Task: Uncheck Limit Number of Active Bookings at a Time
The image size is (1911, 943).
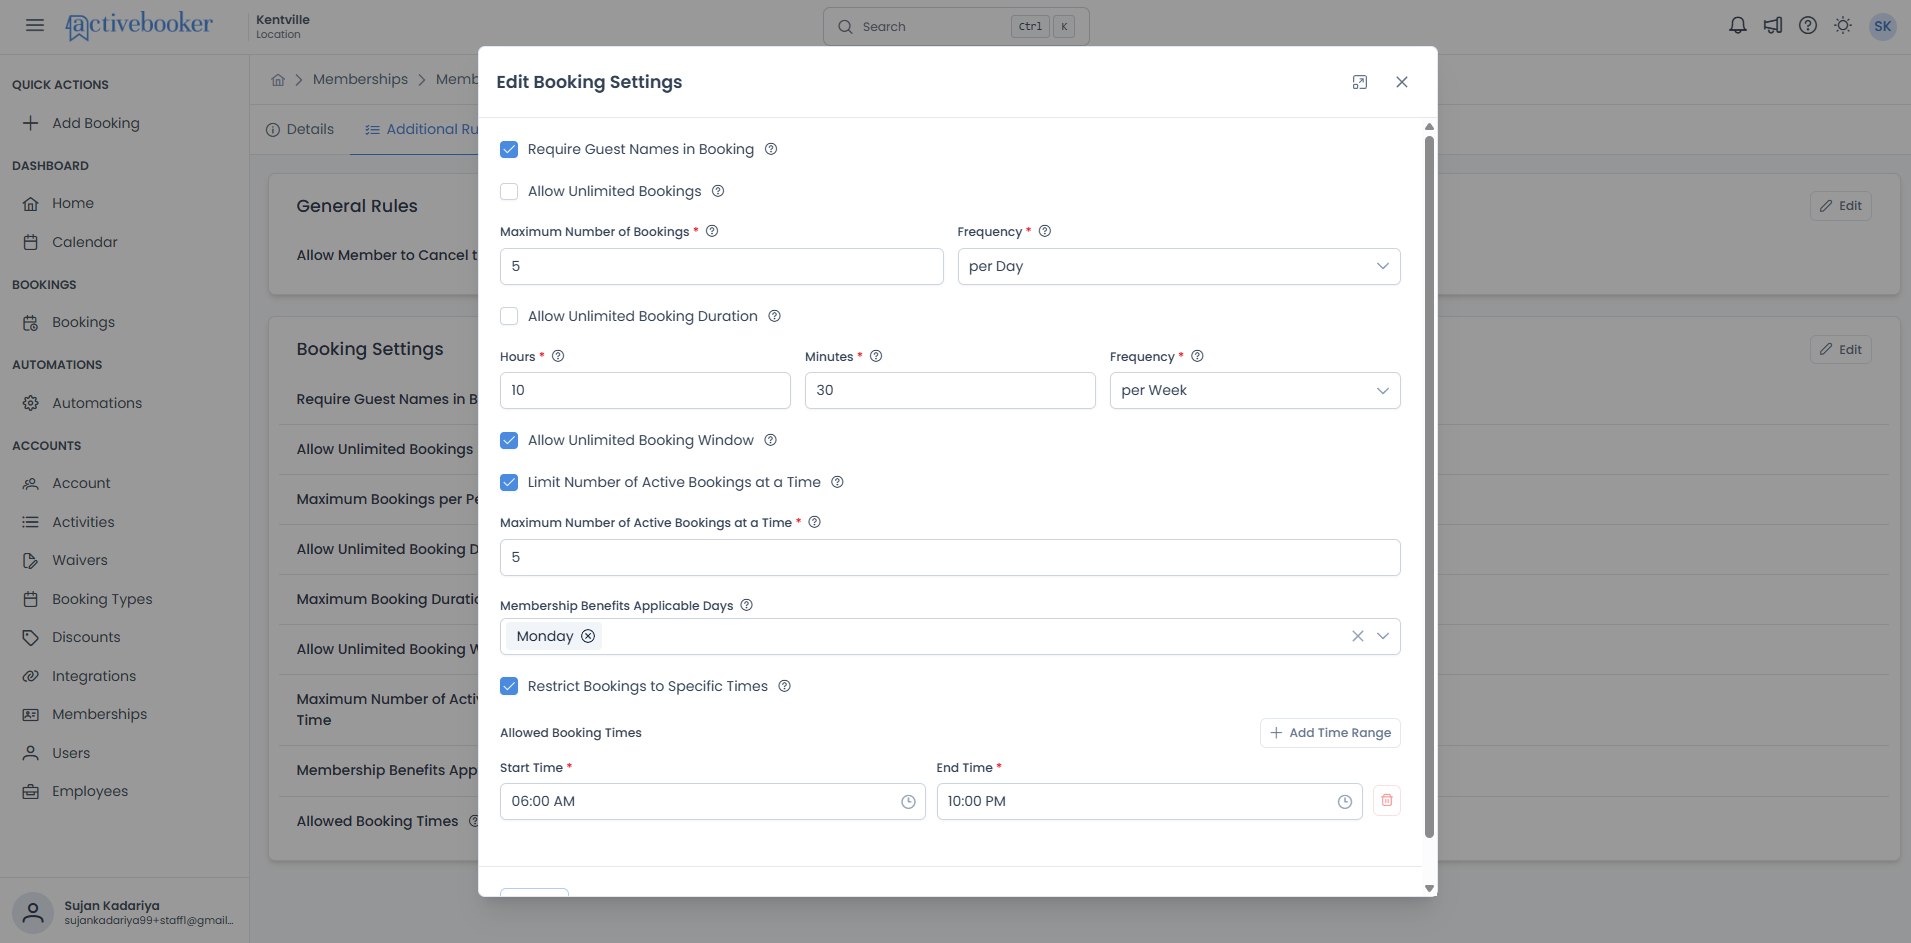Action: pyautogui.click(x=509, y=482)
